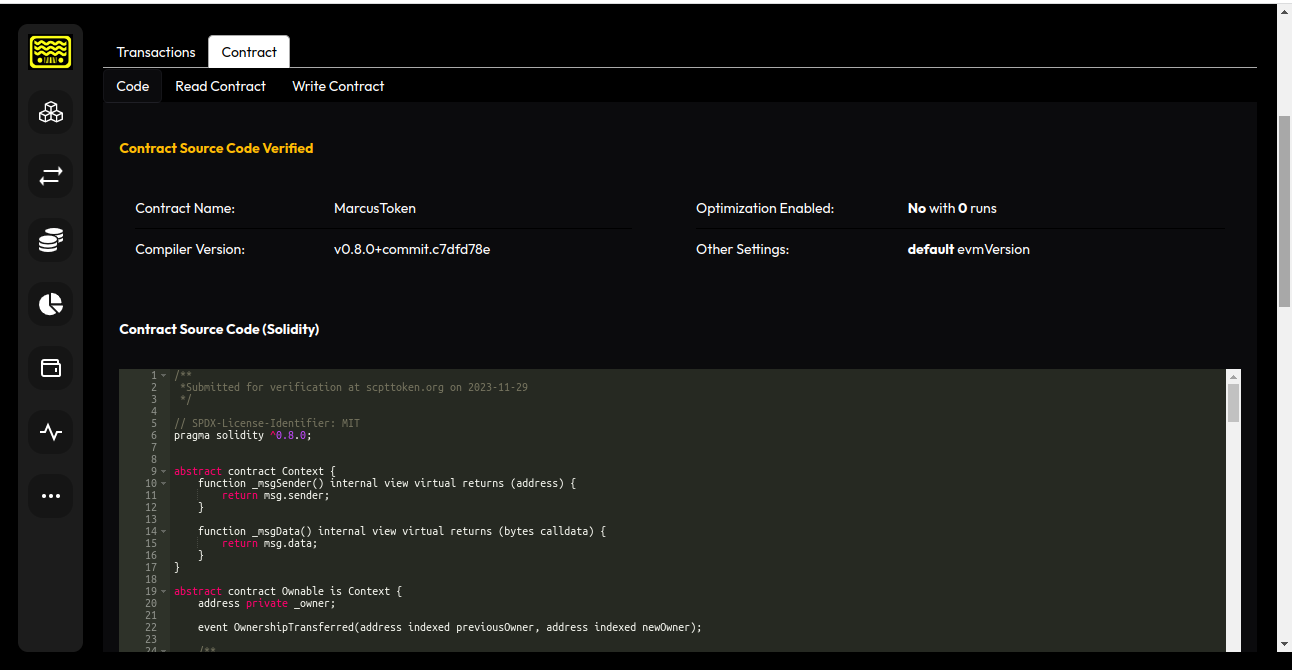Collapse the Context contract at line 9
The width and height of the screenshot is (1292, 670).
click(164, 472)
